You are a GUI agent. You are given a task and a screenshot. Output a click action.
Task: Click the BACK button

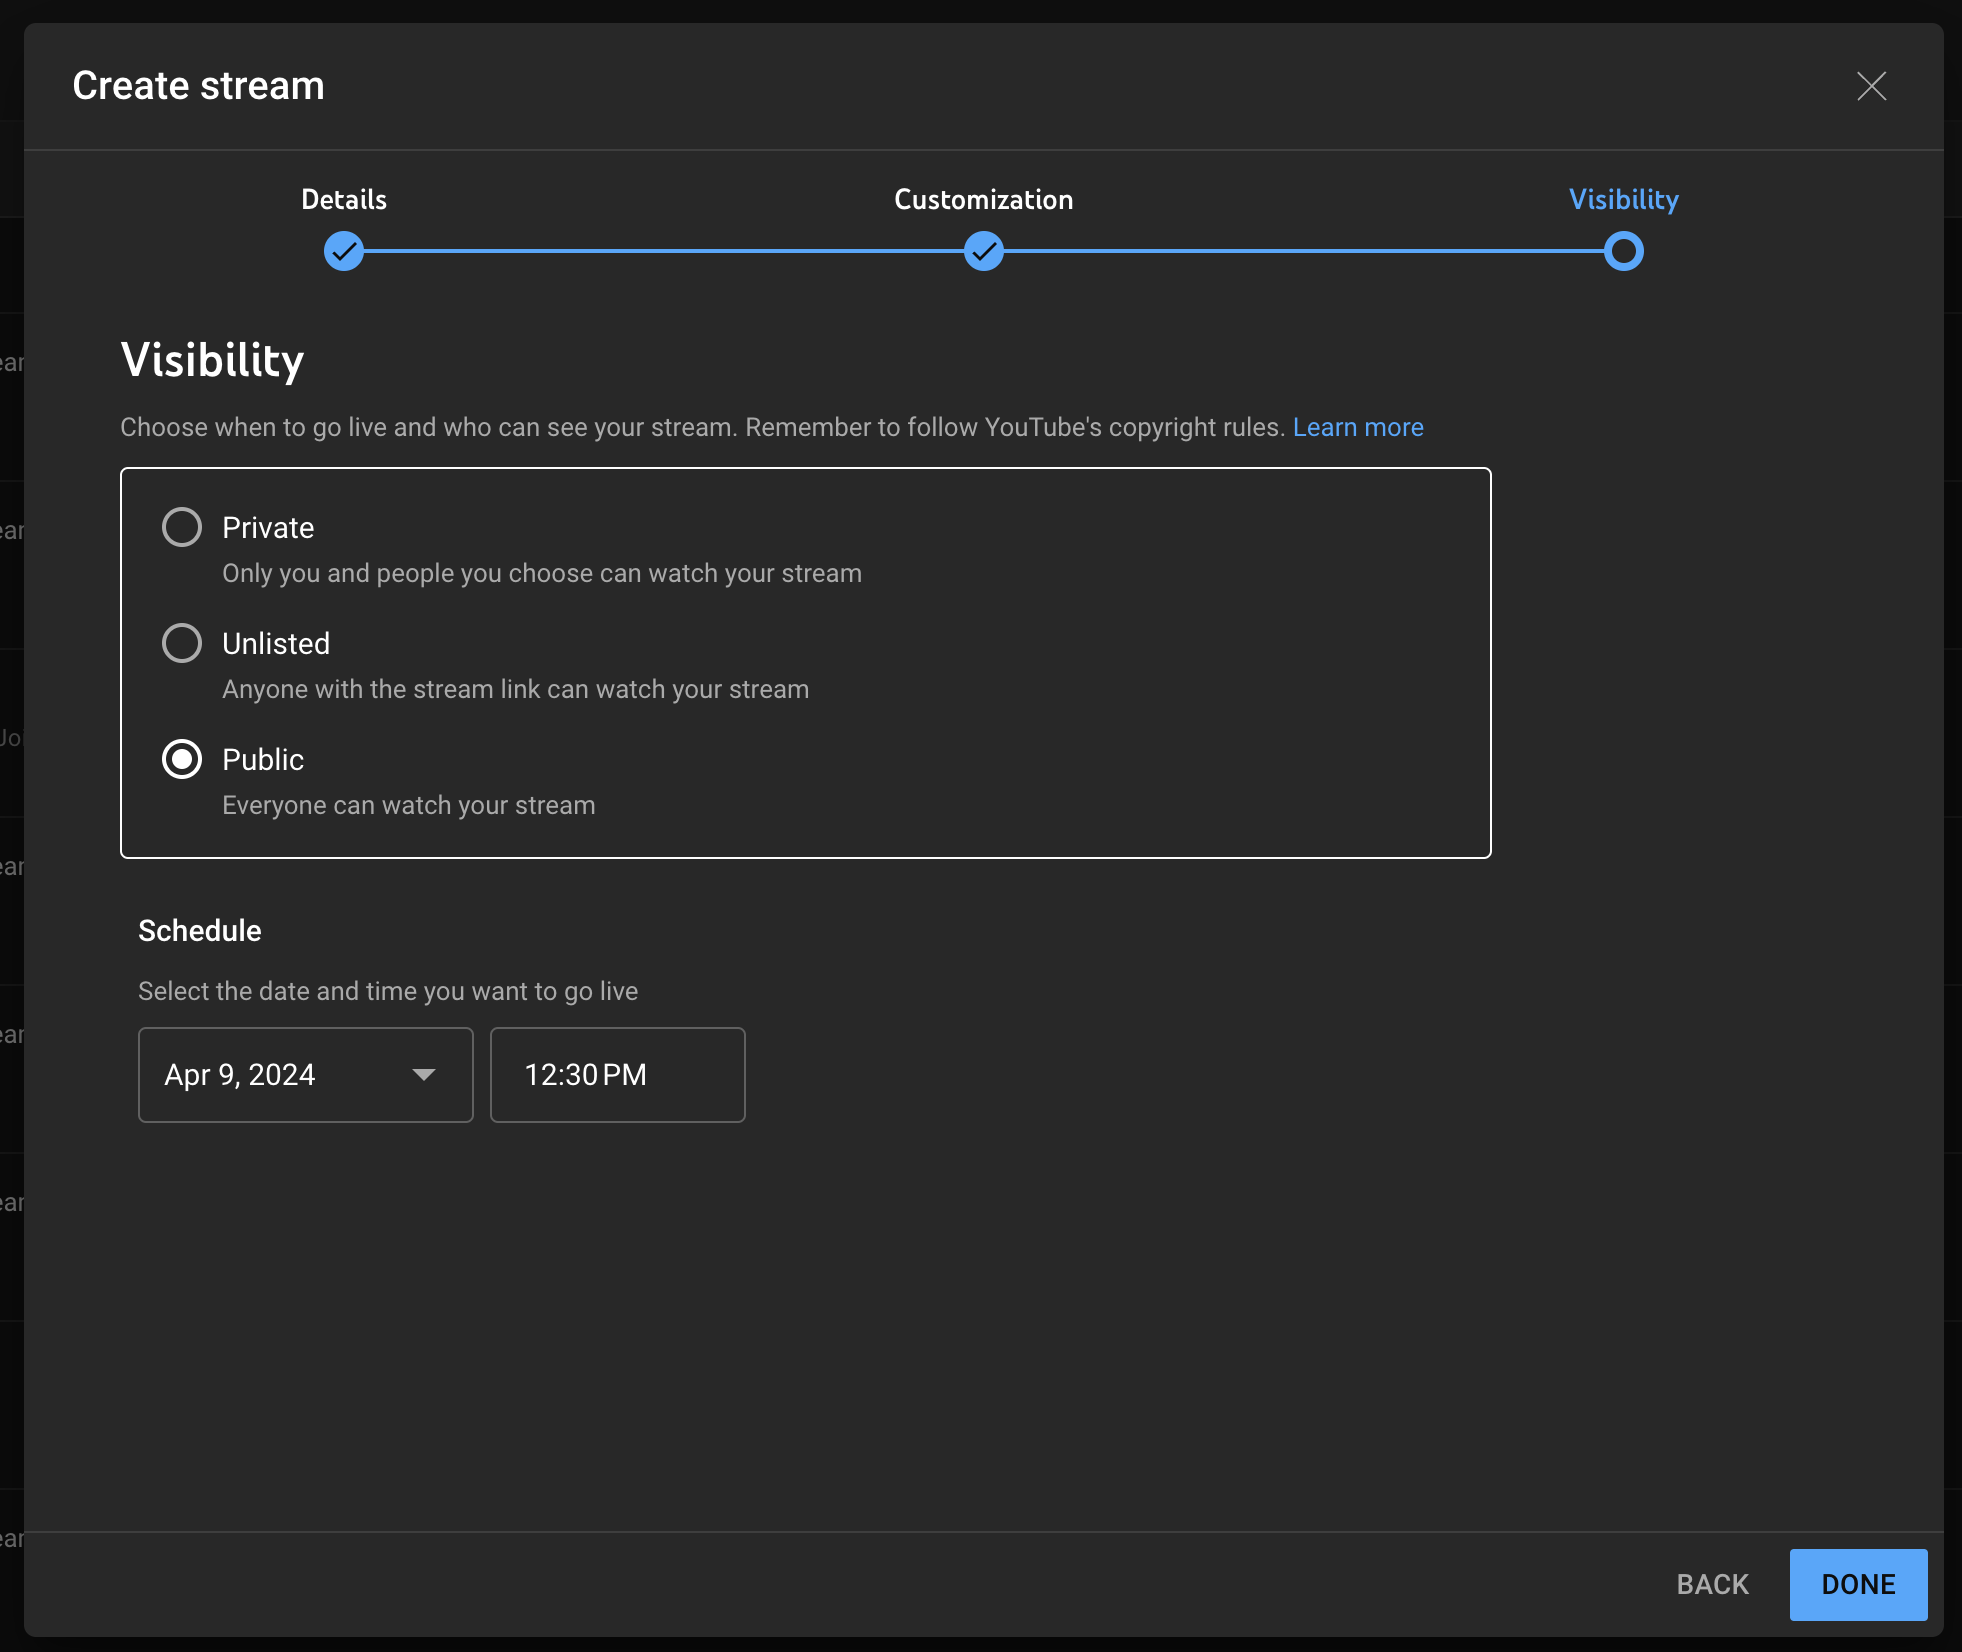click(1713, 1585)
